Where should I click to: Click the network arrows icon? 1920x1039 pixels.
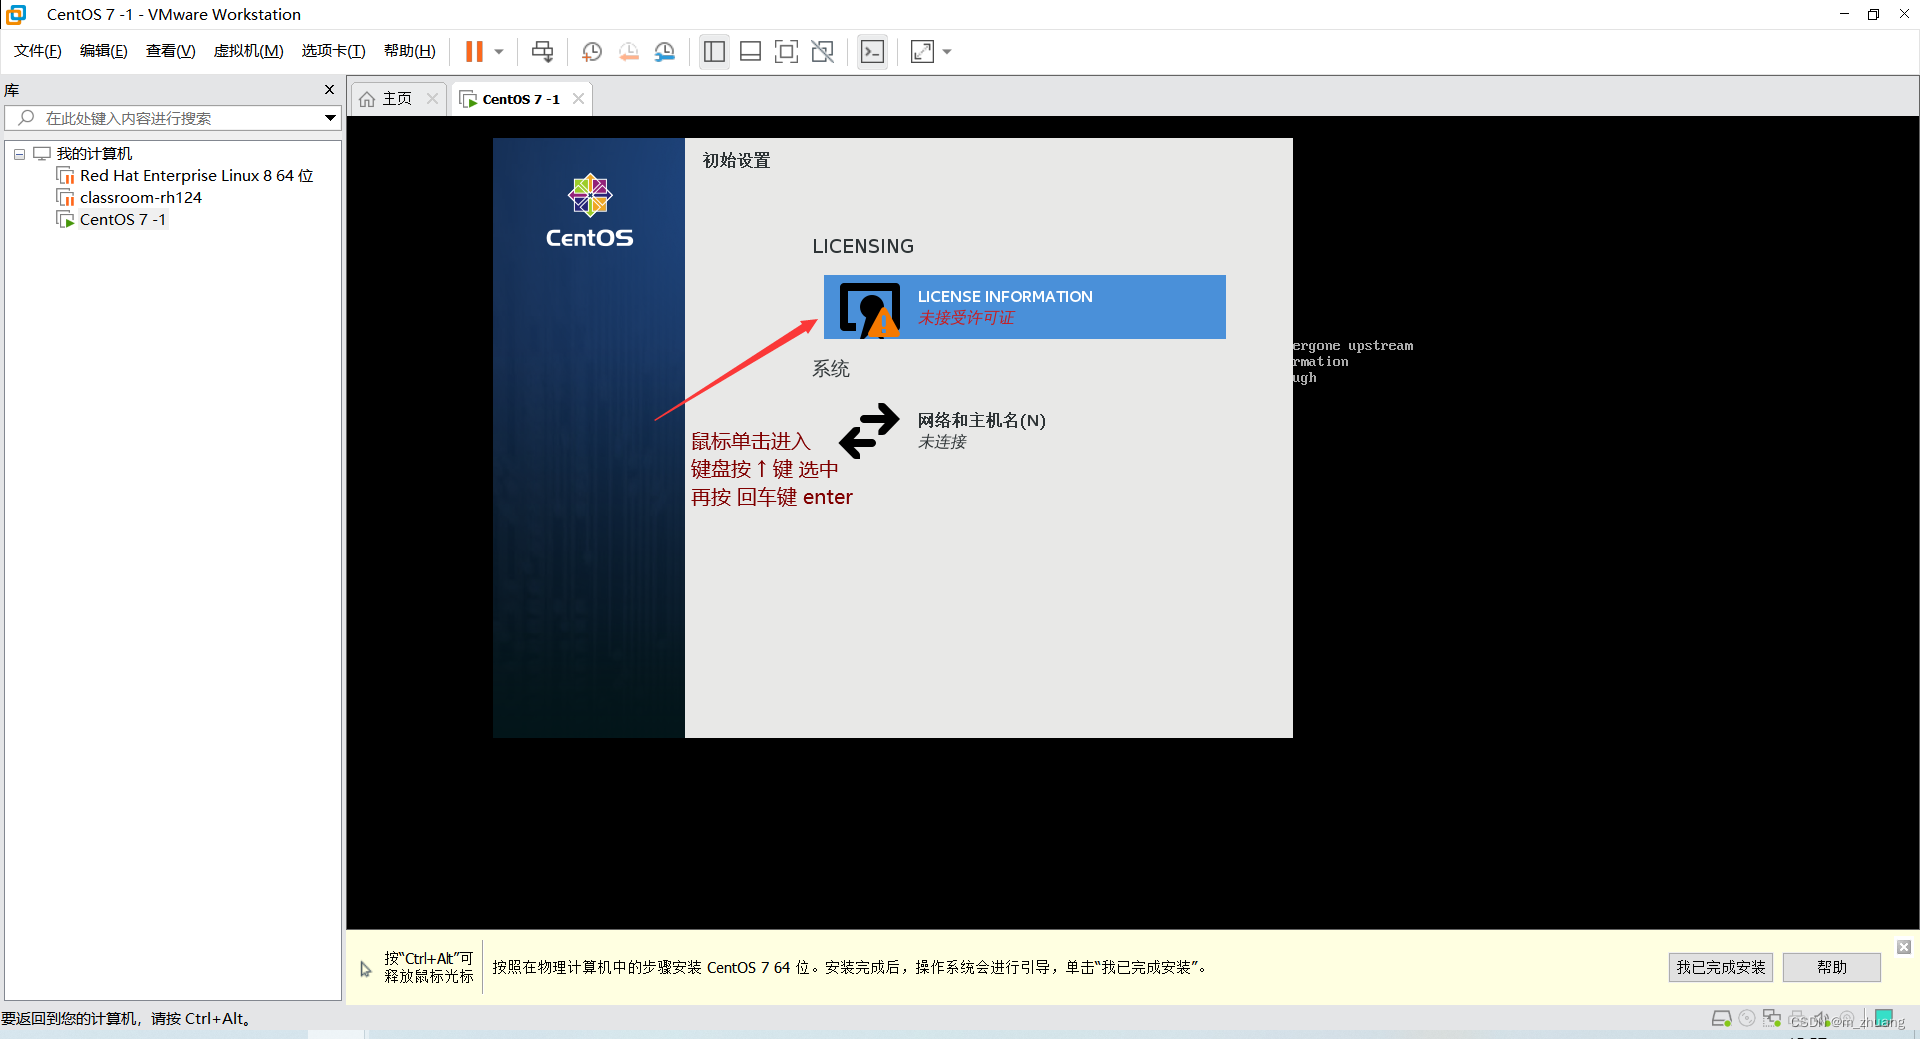[x=869, y=431]
